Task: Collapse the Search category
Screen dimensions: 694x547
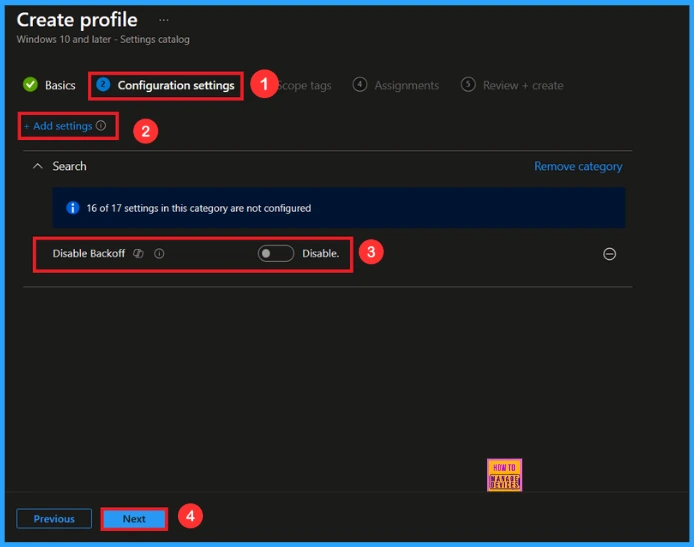Action: (38, 166)
